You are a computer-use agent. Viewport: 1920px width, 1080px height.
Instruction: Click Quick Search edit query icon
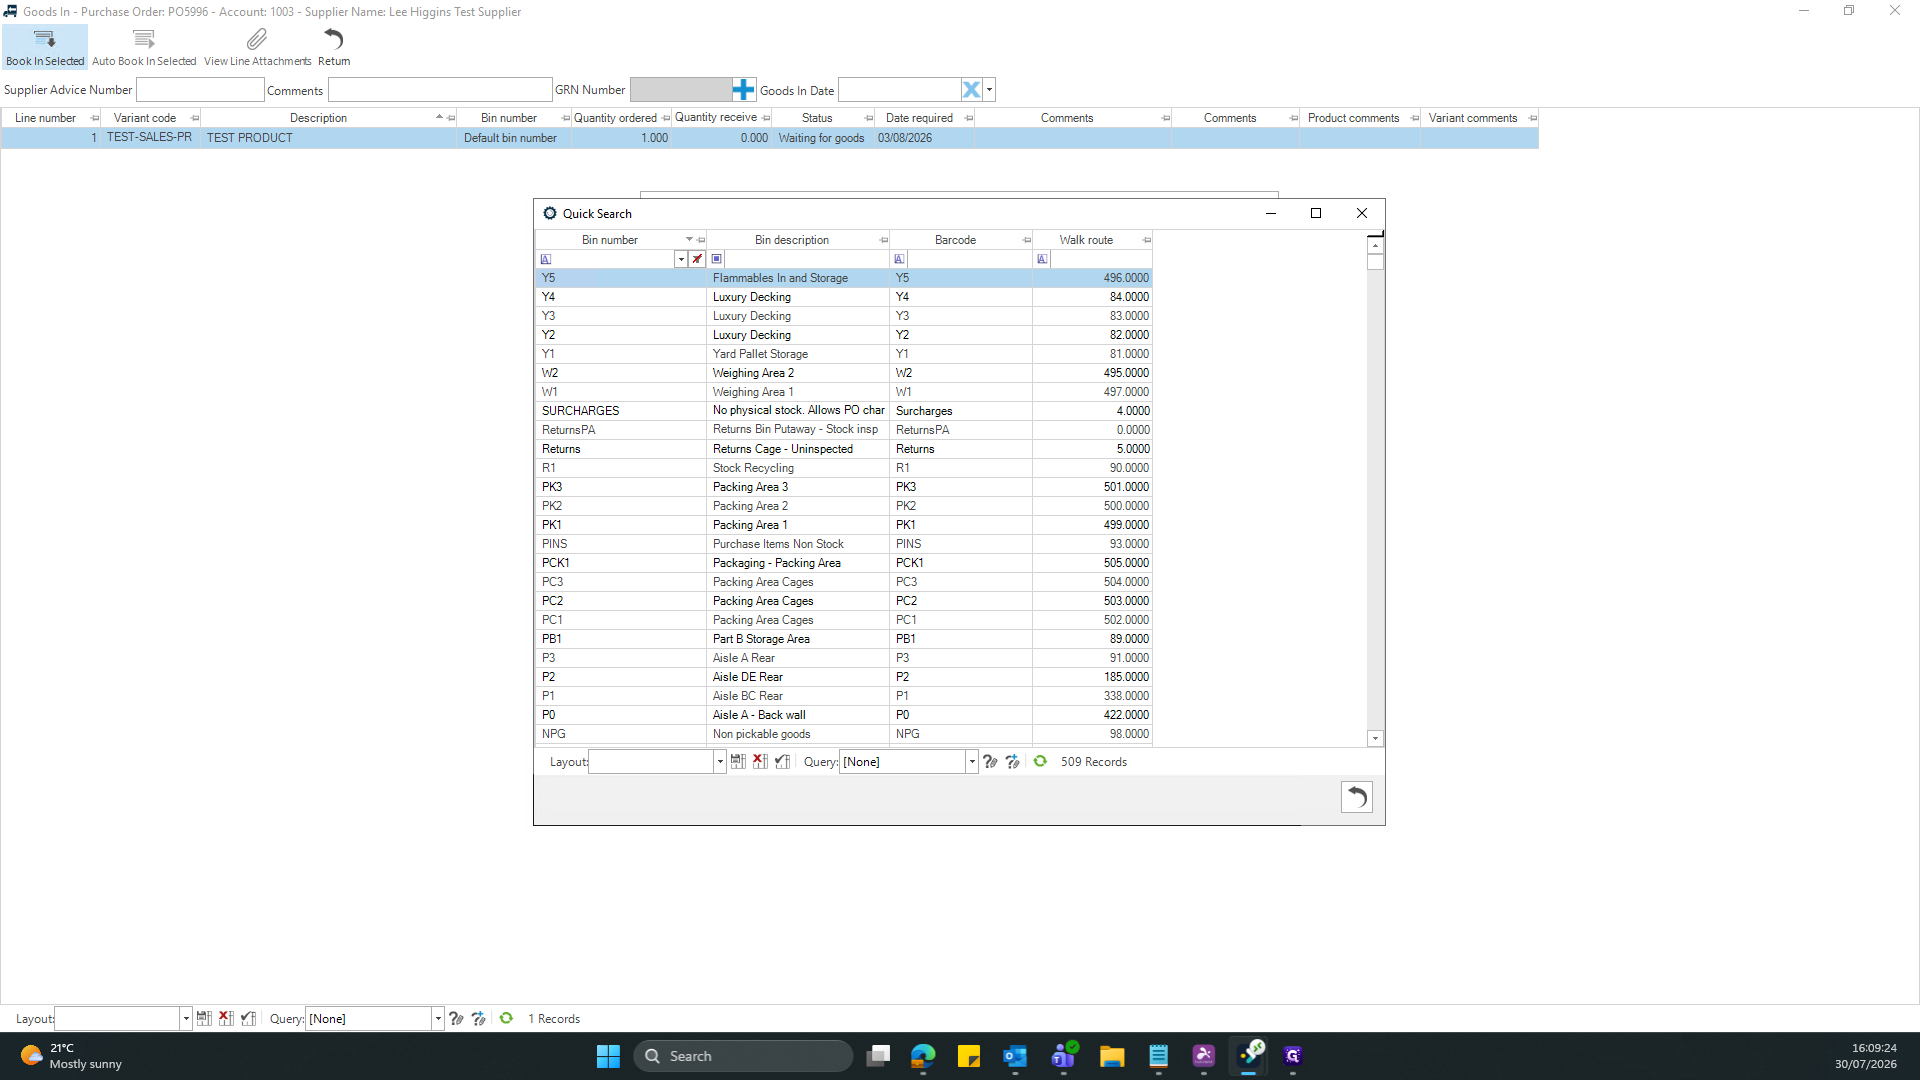coord(1012,762)
